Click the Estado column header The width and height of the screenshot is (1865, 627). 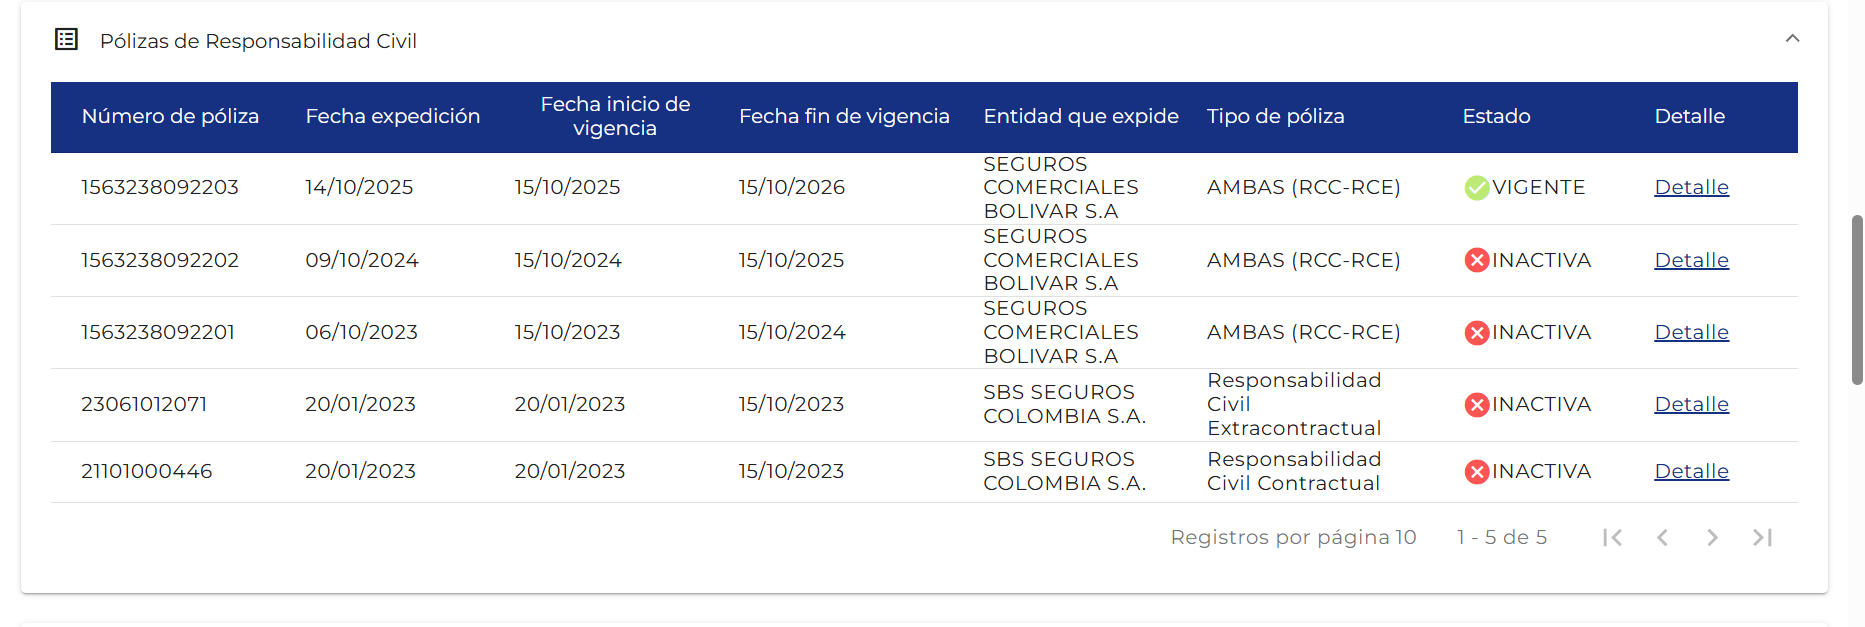click(1496, 117)
